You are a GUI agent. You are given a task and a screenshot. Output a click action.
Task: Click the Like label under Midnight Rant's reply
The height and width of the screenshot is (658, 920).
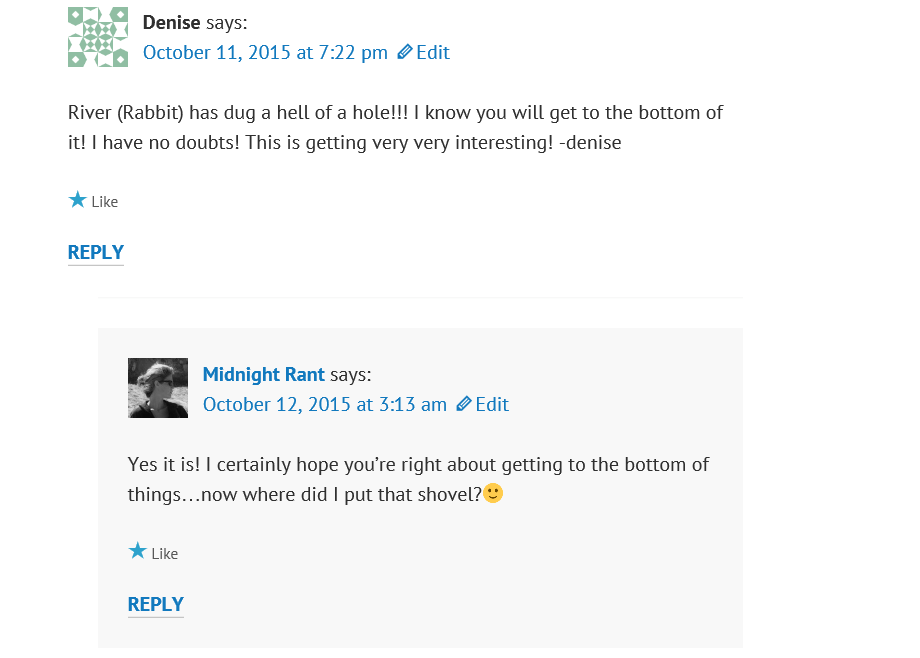pos(165,554)
